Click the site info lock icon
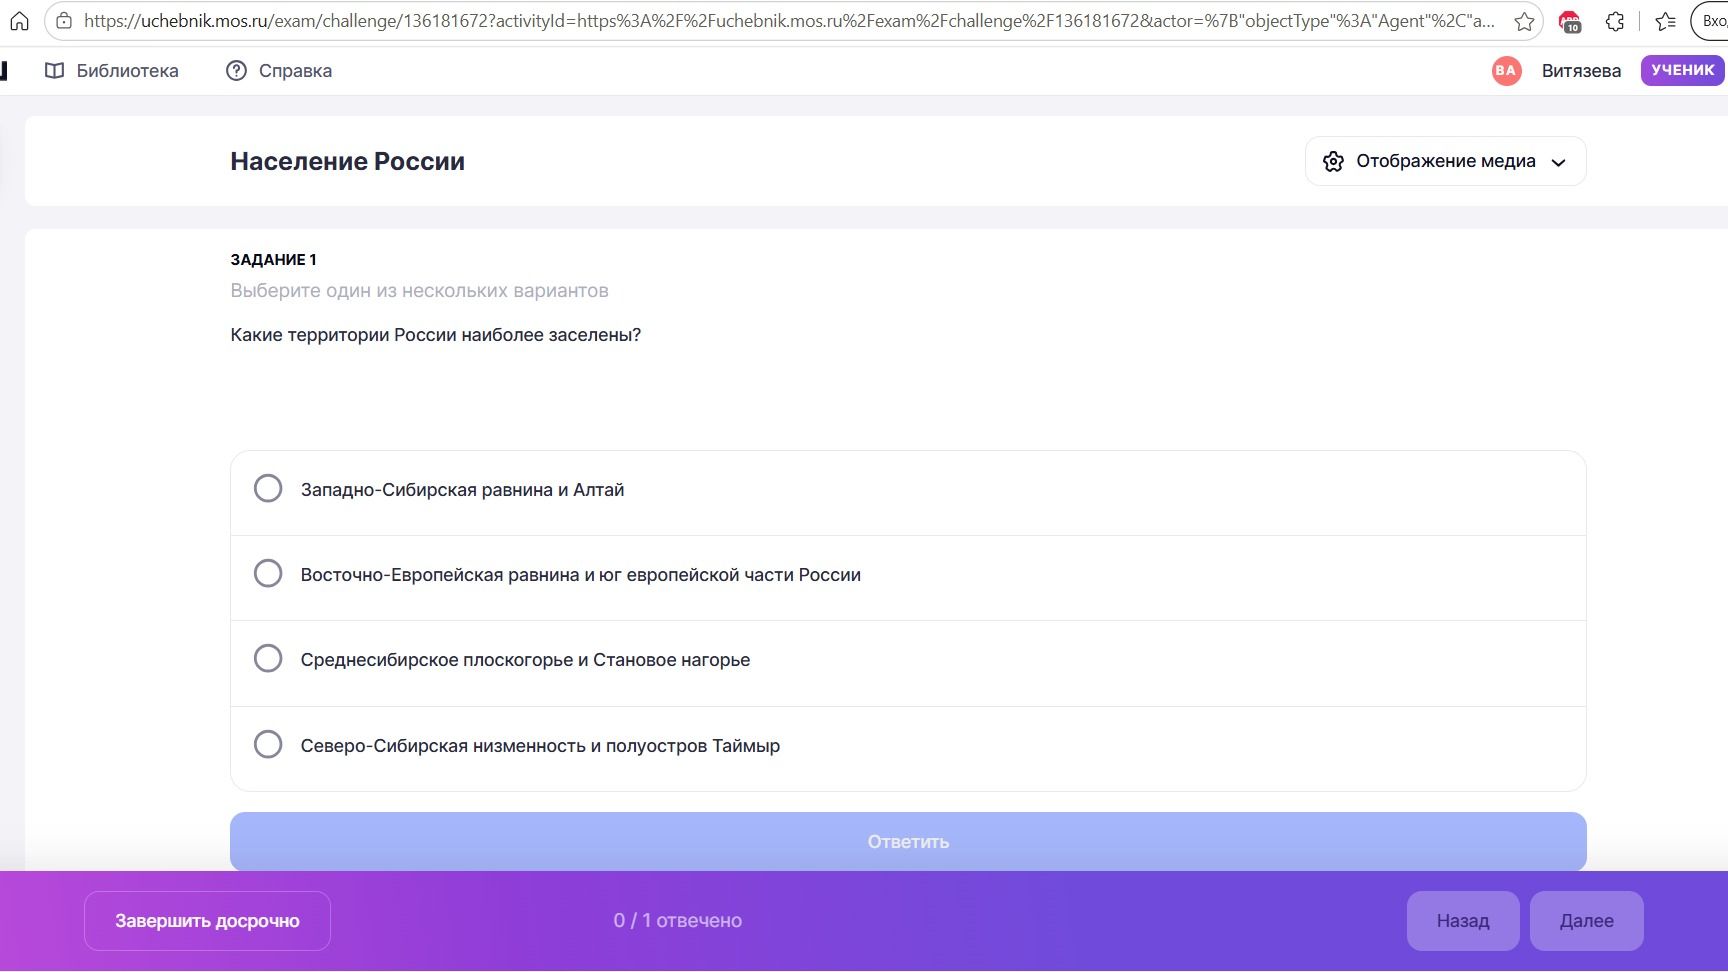Image resolution: width=1728 pixels, height=972 pixels. click(x=64, y=21)
